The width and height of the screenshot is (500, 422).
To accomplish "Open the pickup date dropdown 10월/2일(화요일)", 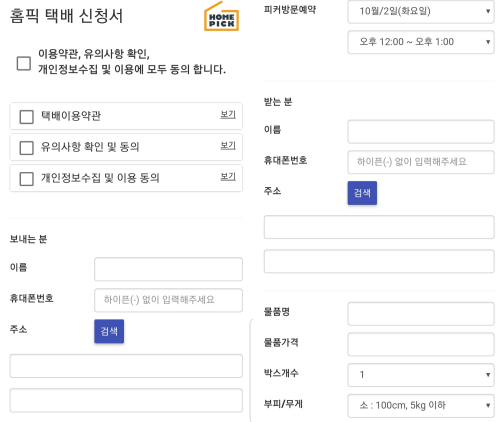I will pyautogui.click(x=421, y=11).
